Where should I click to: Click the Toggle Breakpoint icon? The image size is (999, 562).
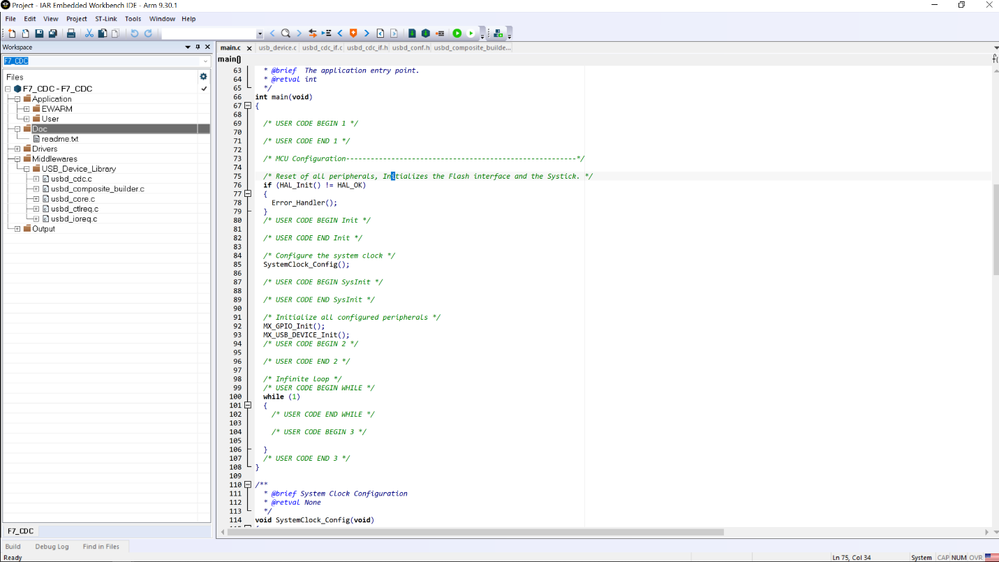click(440, 33)
